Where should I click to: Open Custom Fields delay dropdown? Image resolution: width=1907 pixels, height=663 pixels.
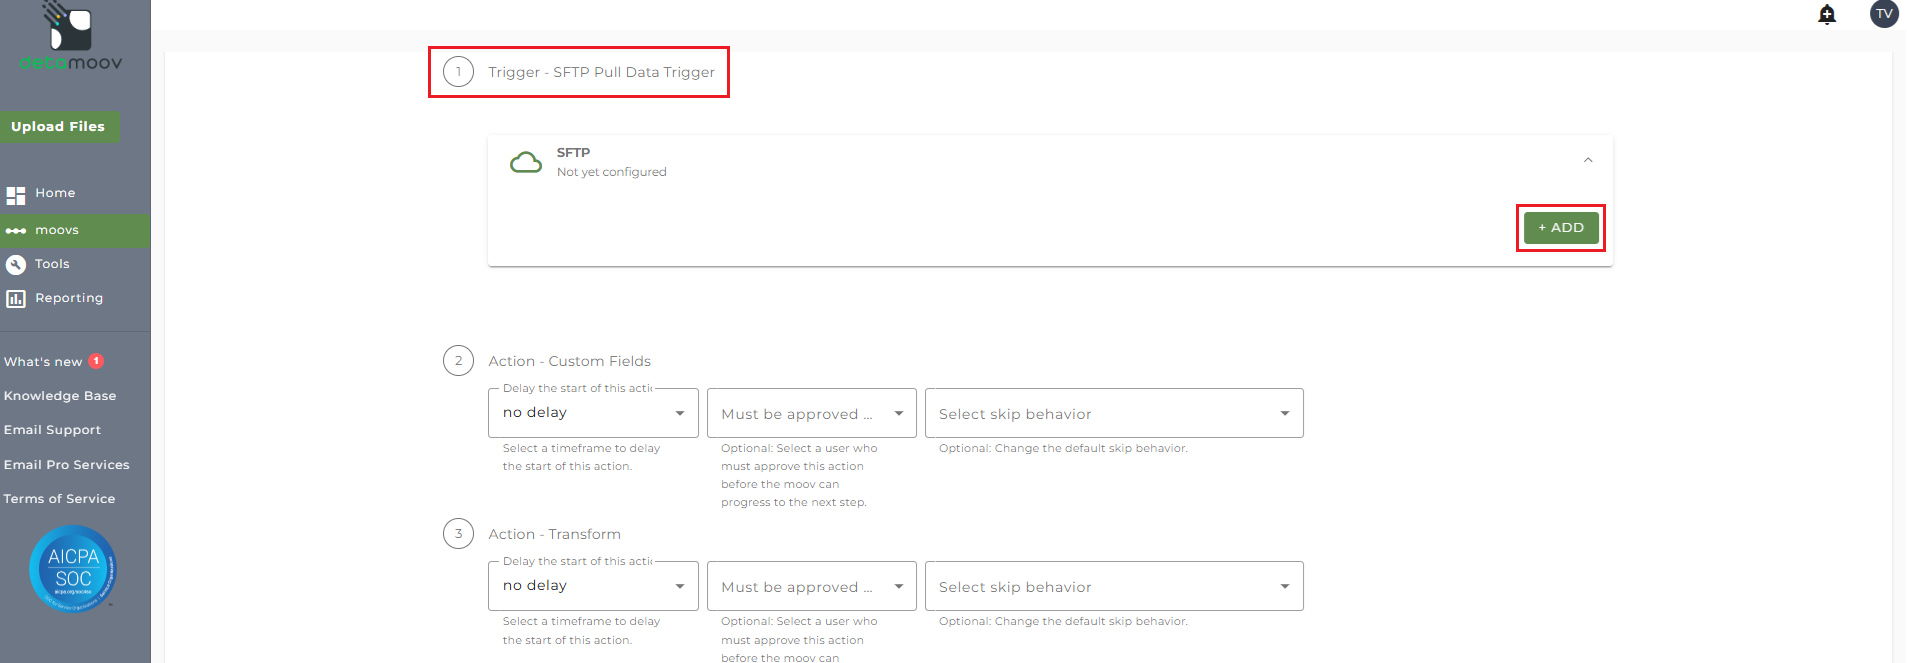(x=593, y=413)
